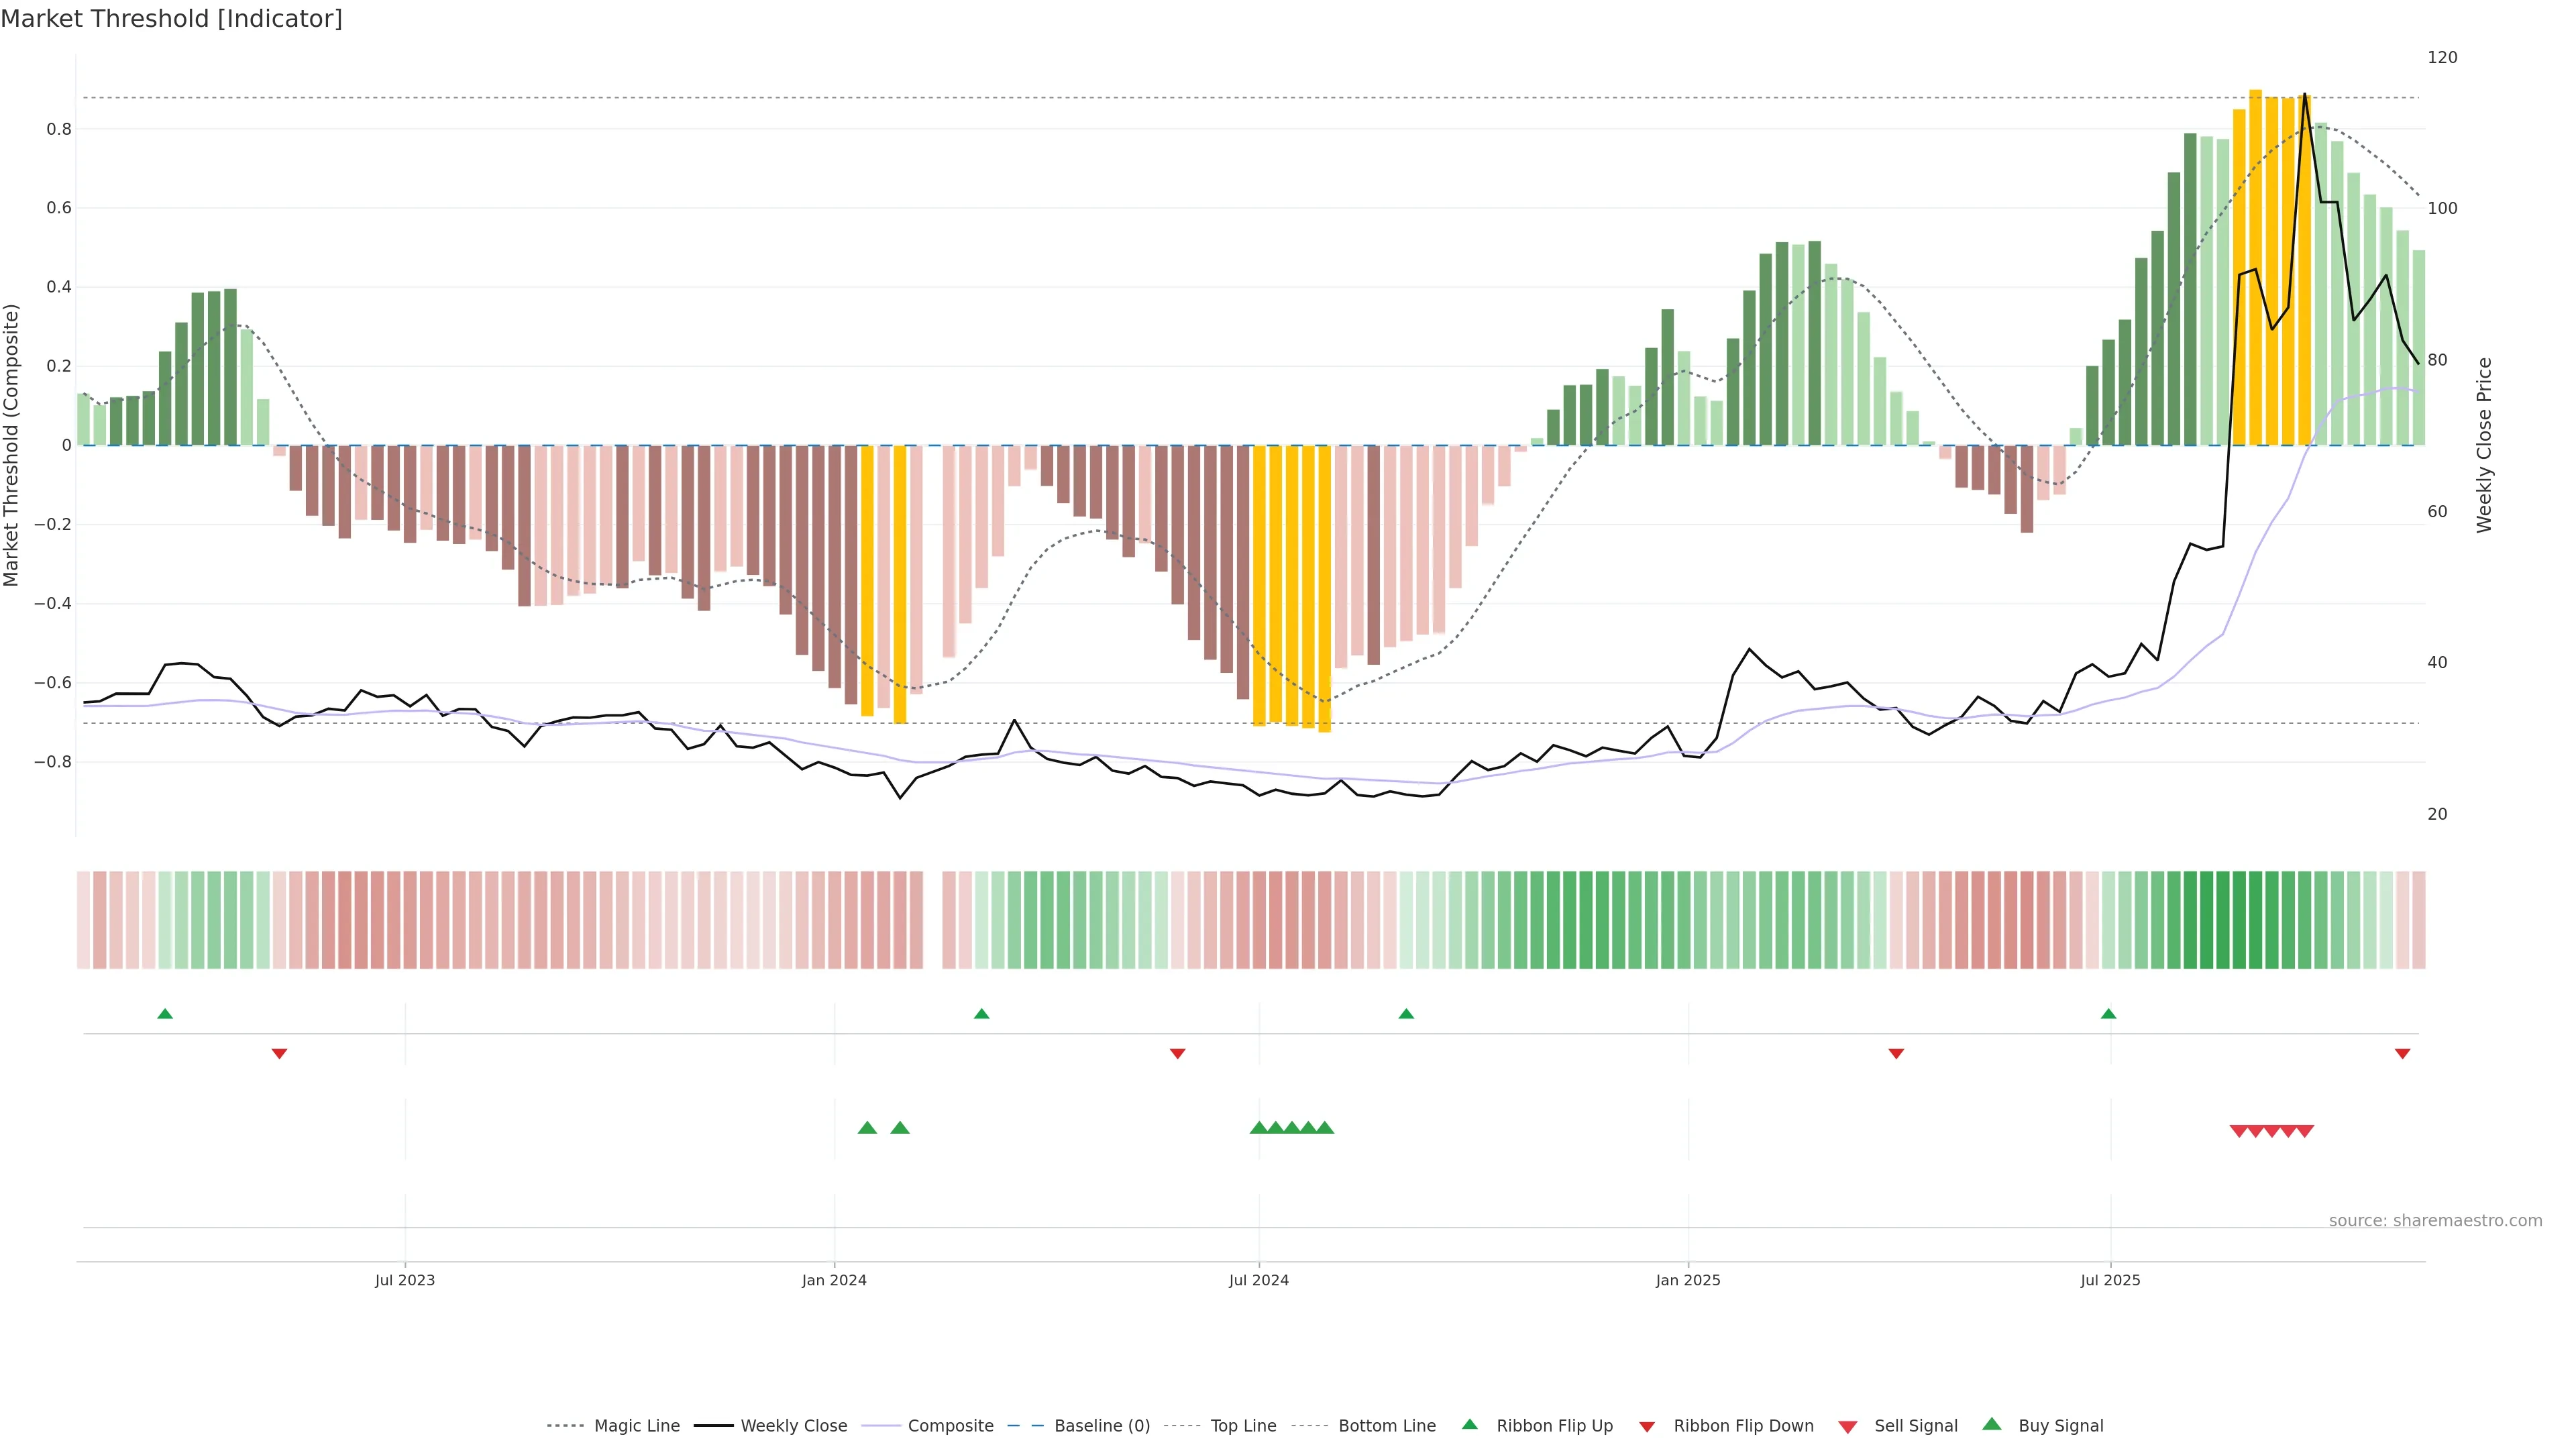The height and width of the screenshot is (1449, 2576).
Task: Click the Buy Signal legend triangle icon
Action: click(x=1992, y=1424)
